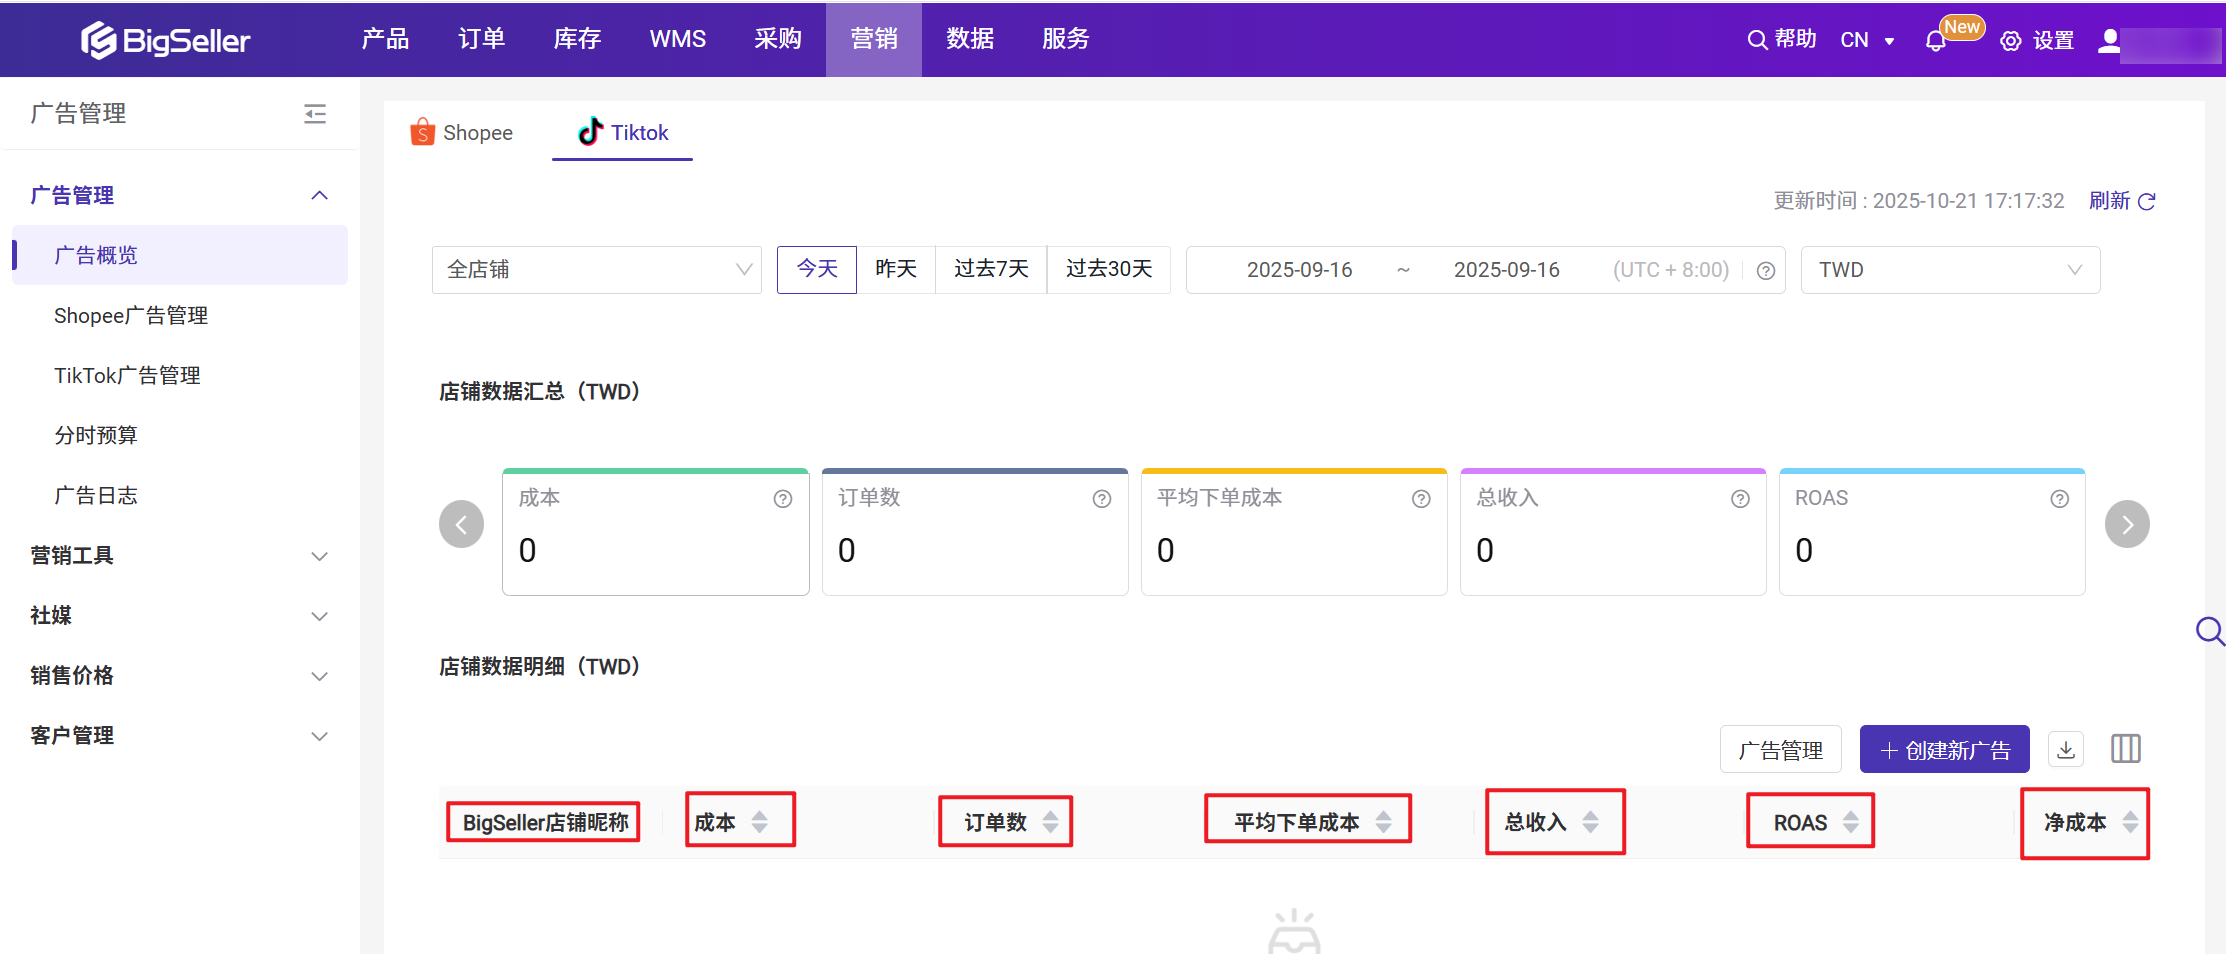Click the start date field 2025-09-16
This screenshot has width=2226, height=954.
click(1299, 270)
